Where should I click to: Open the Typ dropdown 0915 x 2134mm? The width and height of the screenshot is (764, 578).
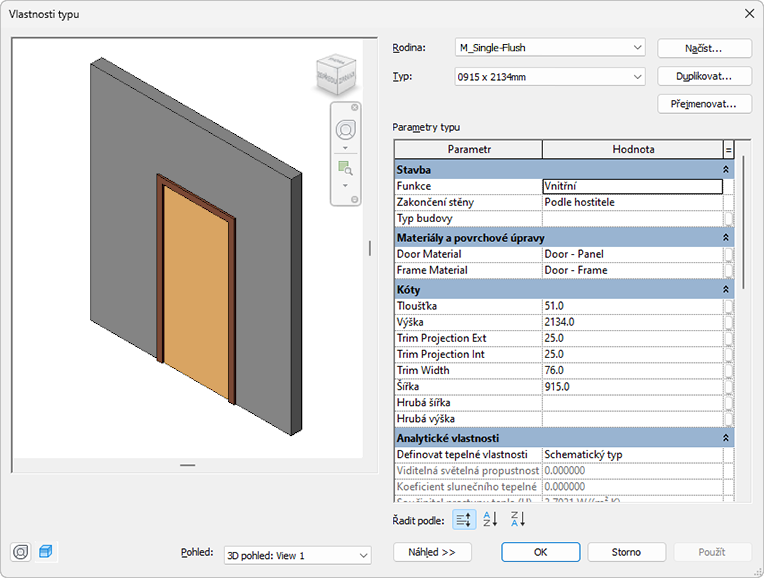coord(550,77)
